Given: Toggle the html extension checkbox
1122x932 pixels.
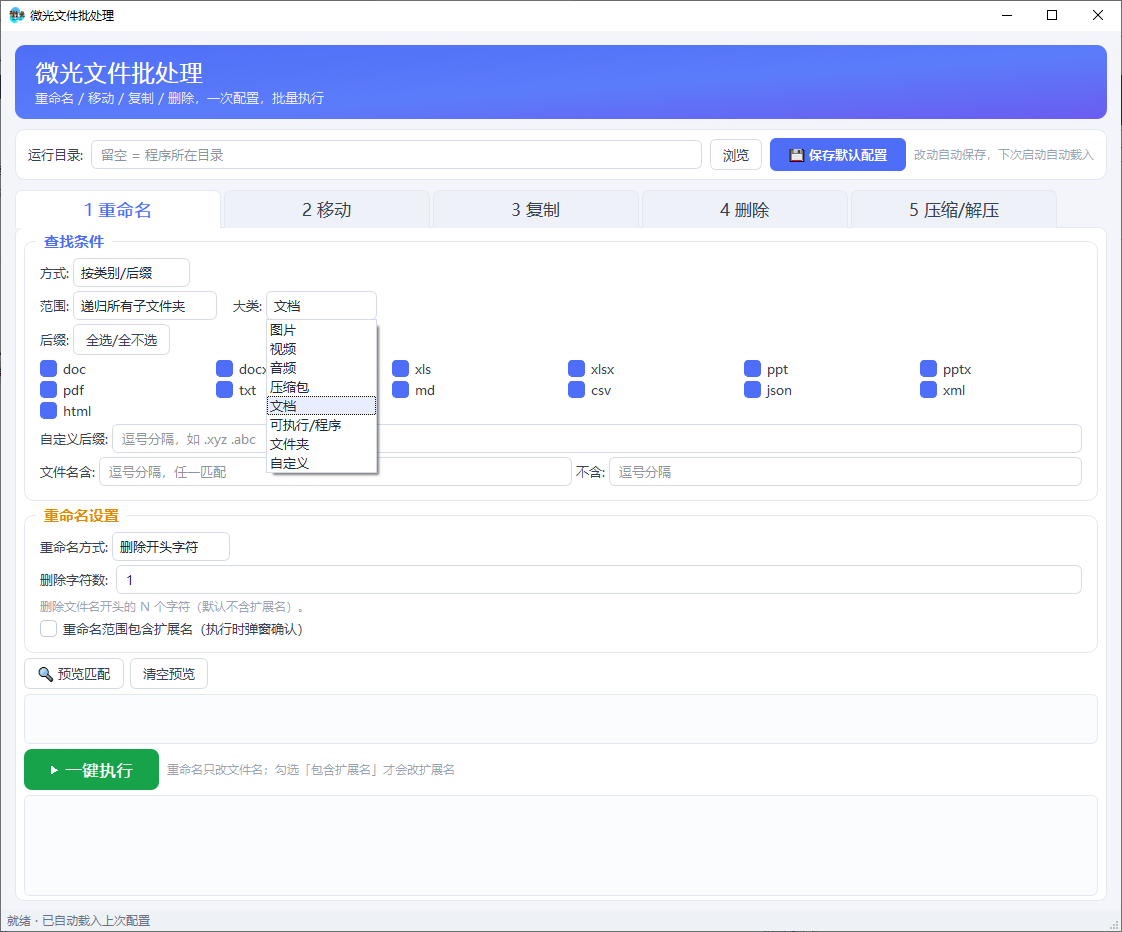Looking at the screenshot, I should click(49, 410).
